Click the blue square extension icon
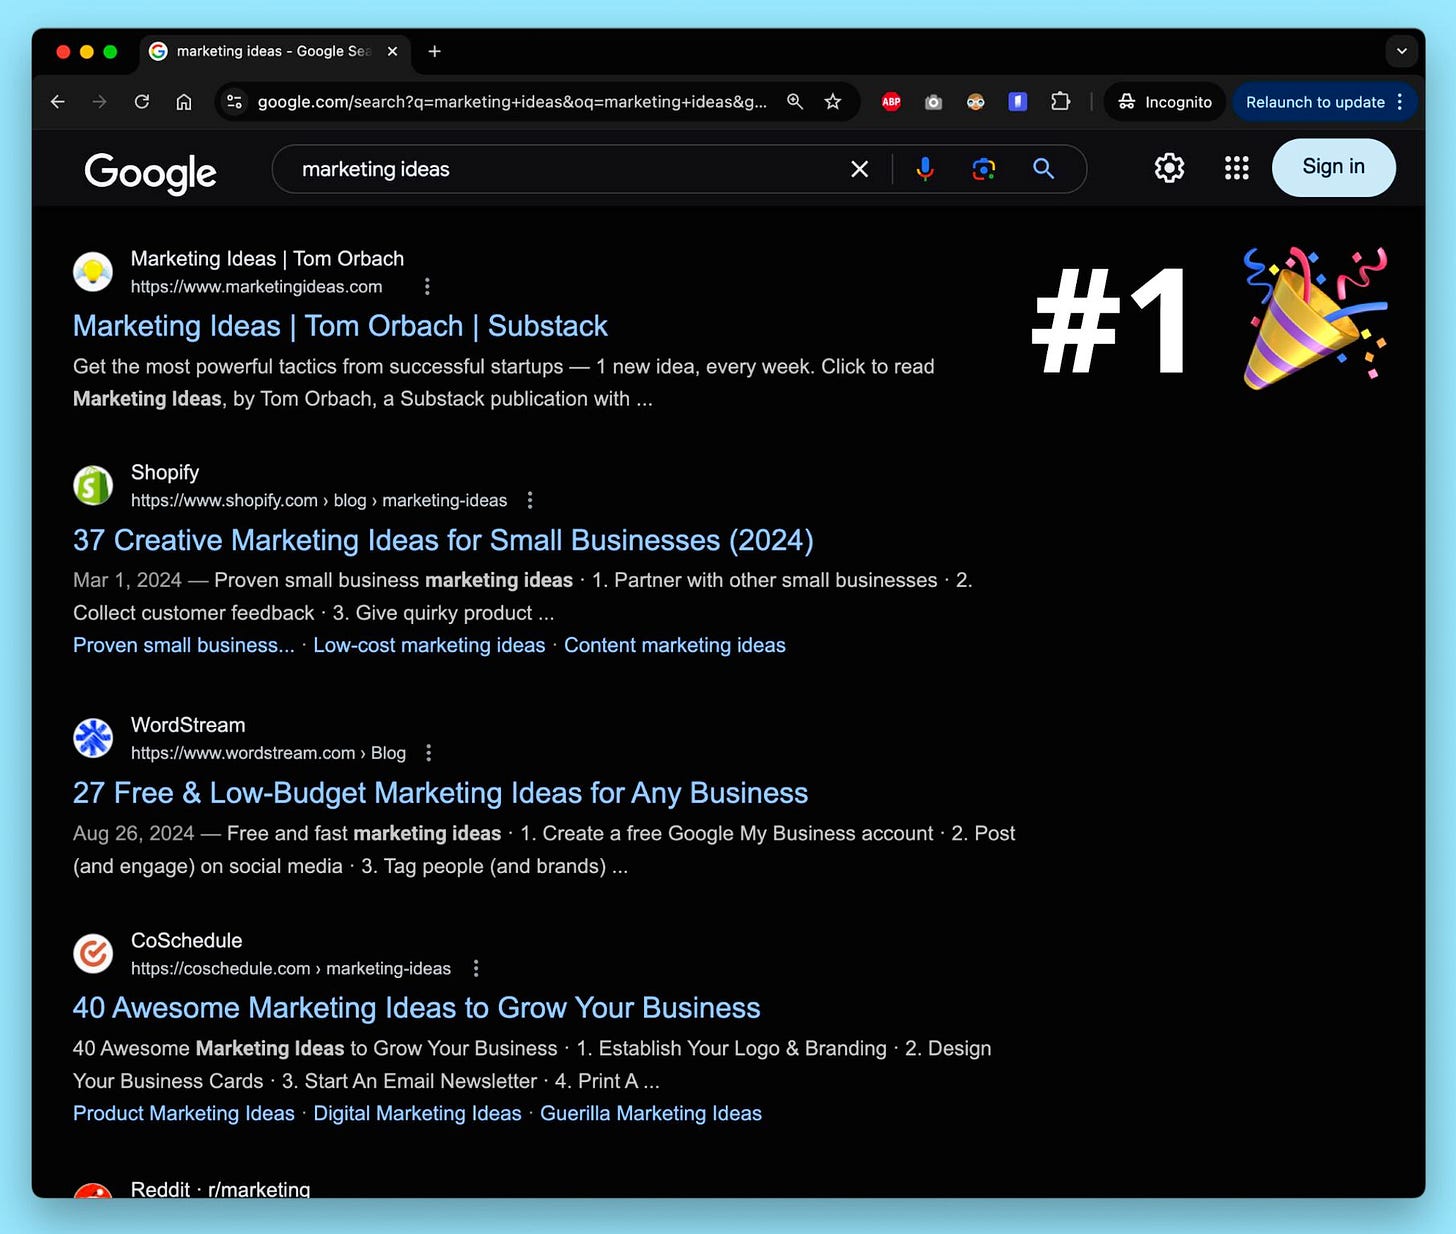The image size is (1456, 1234). [x=1017, y=102]
